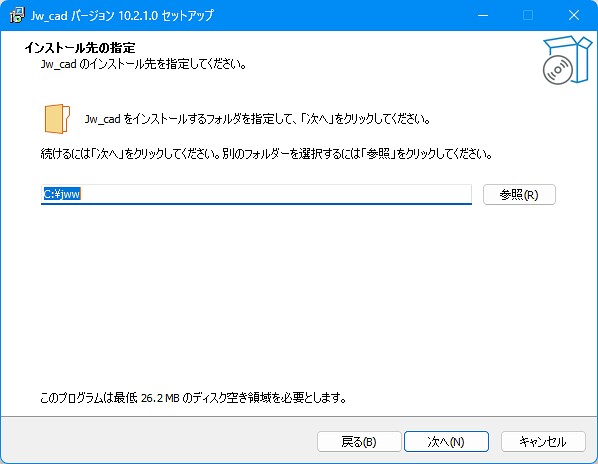
Task: Click the title text Jw_cad バージョン 10.2.1.0 セットアップ
Action: click(x=122, y=15)
